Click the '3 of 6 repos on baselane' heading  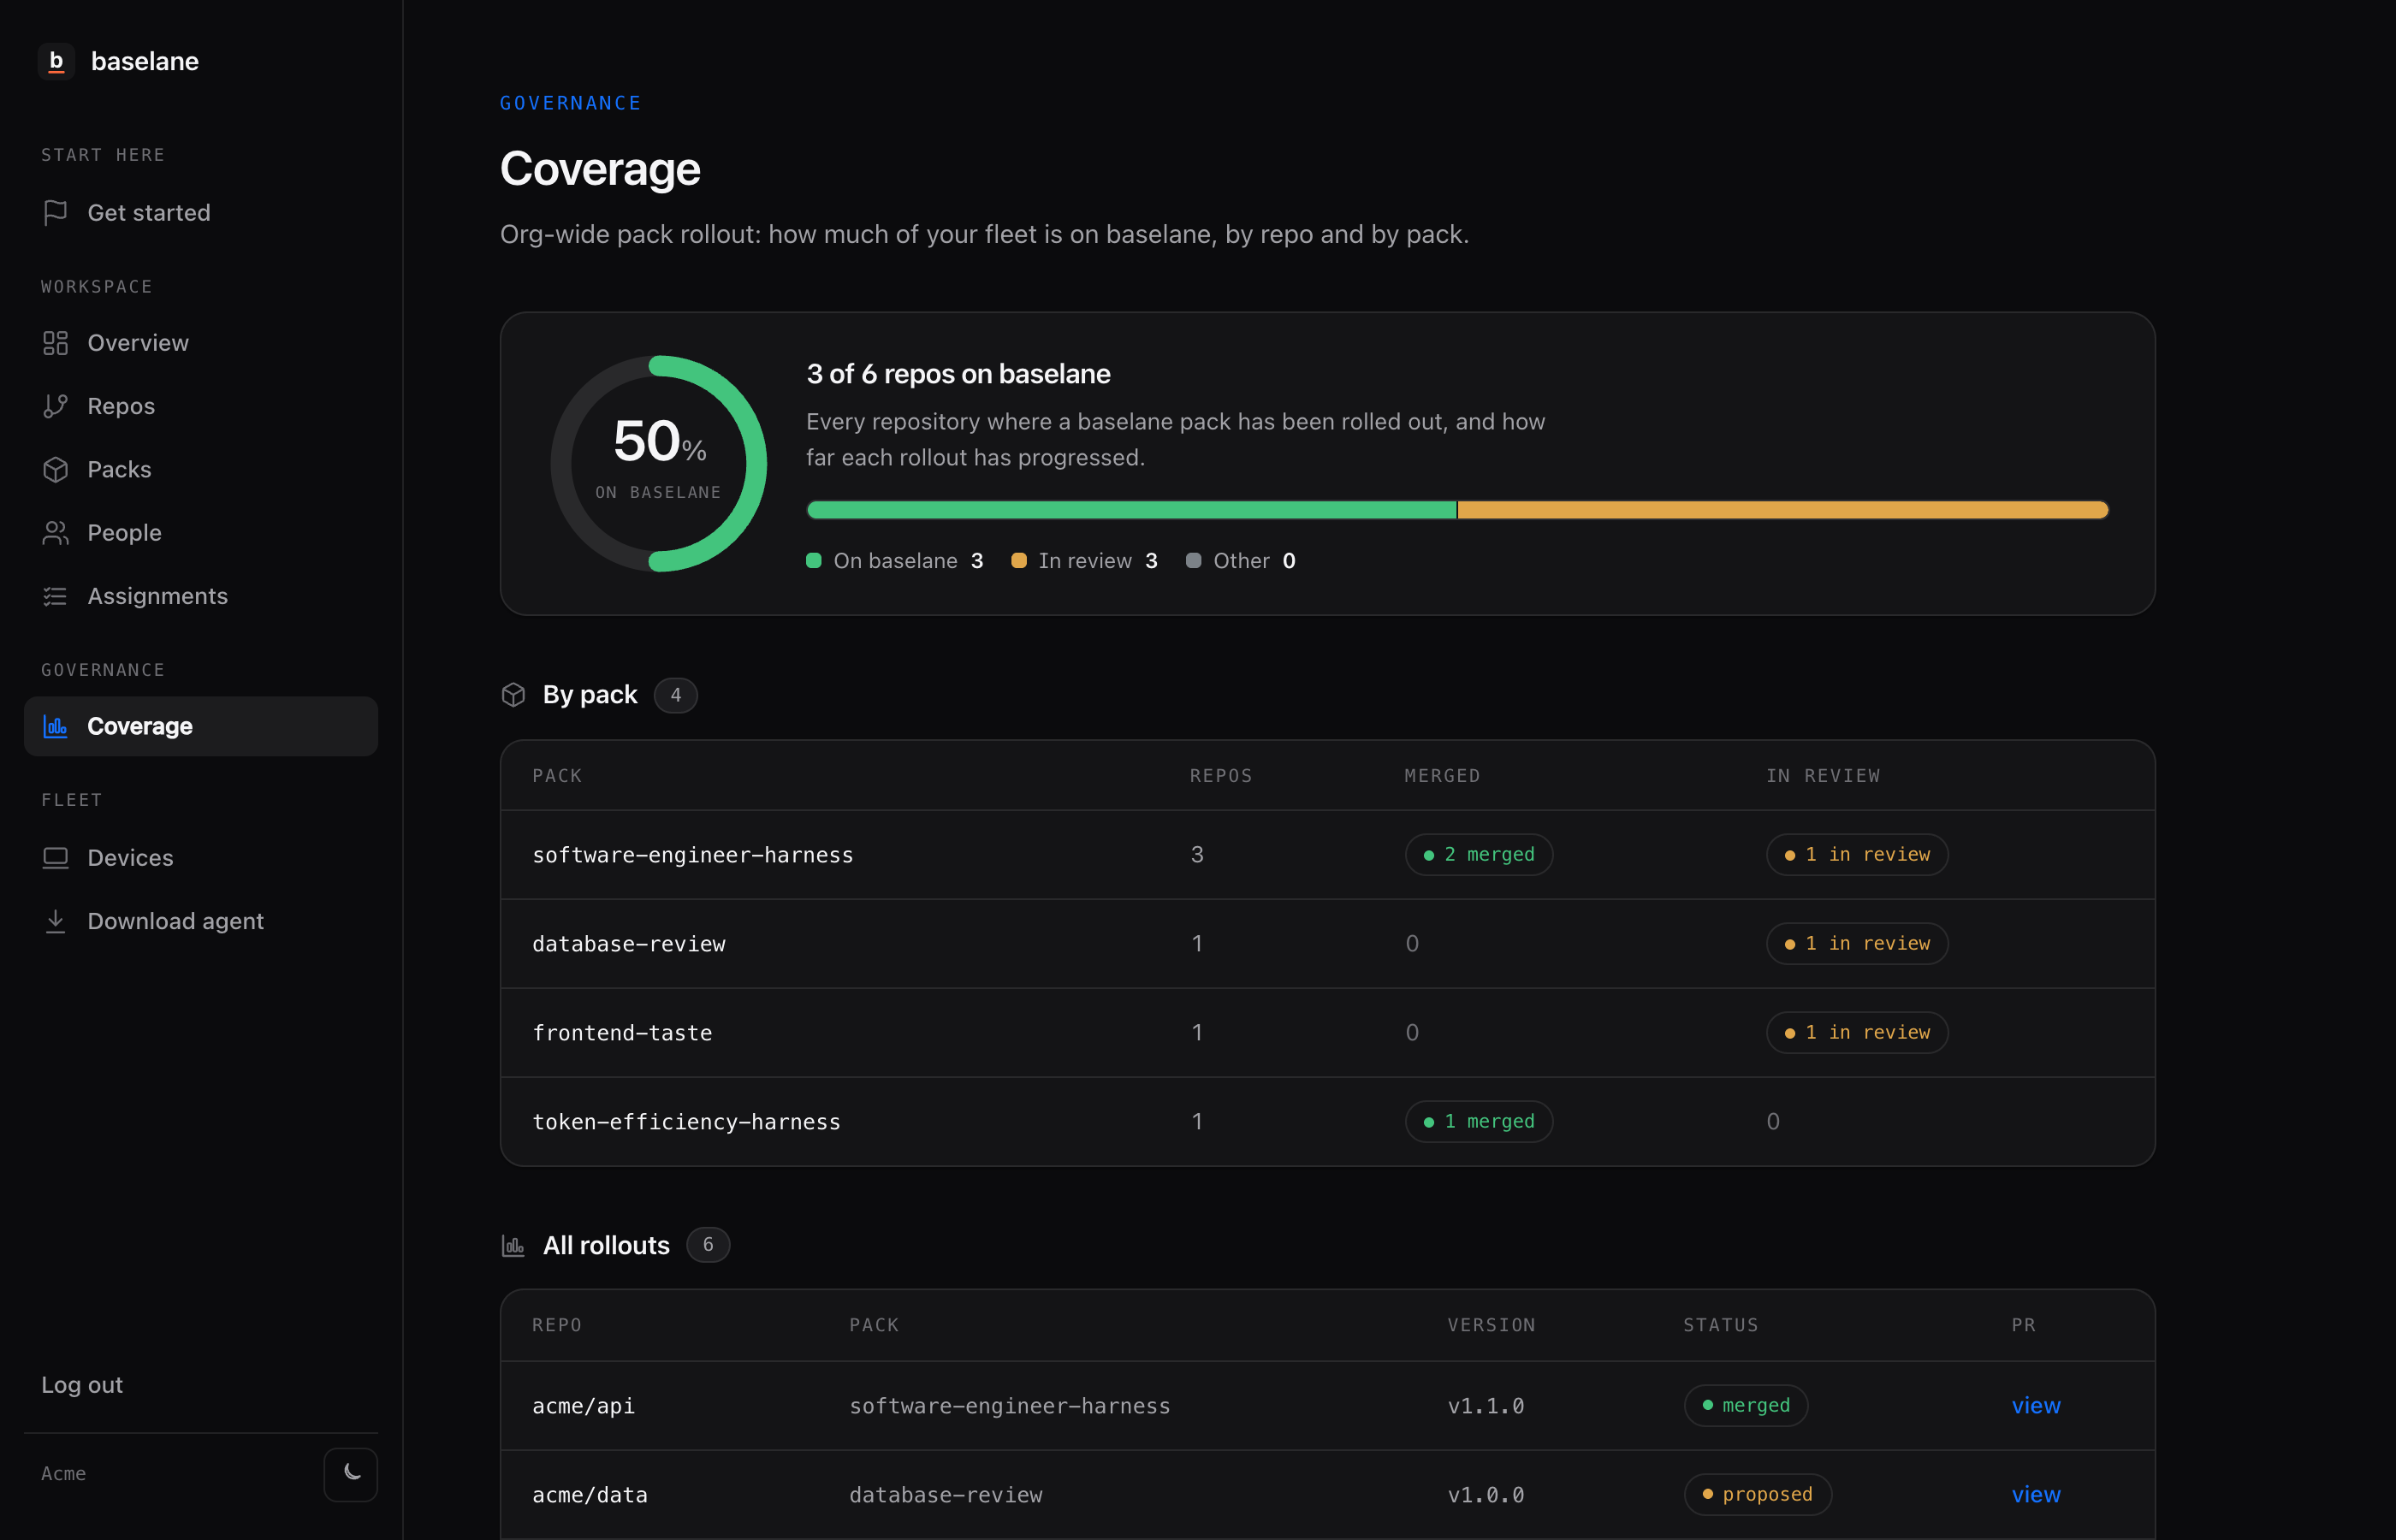(x=958, y=374)
